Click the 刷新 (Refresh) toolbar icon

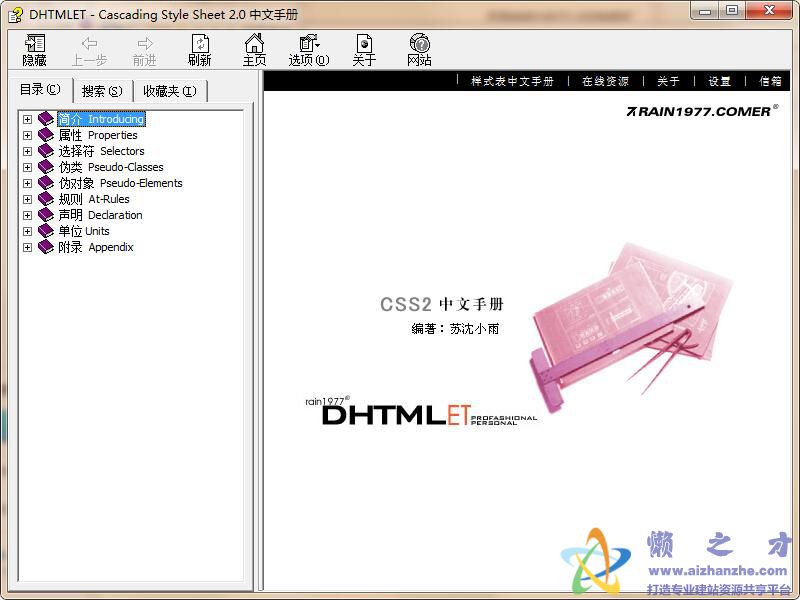pyautogui.click(x=199, y=50)
